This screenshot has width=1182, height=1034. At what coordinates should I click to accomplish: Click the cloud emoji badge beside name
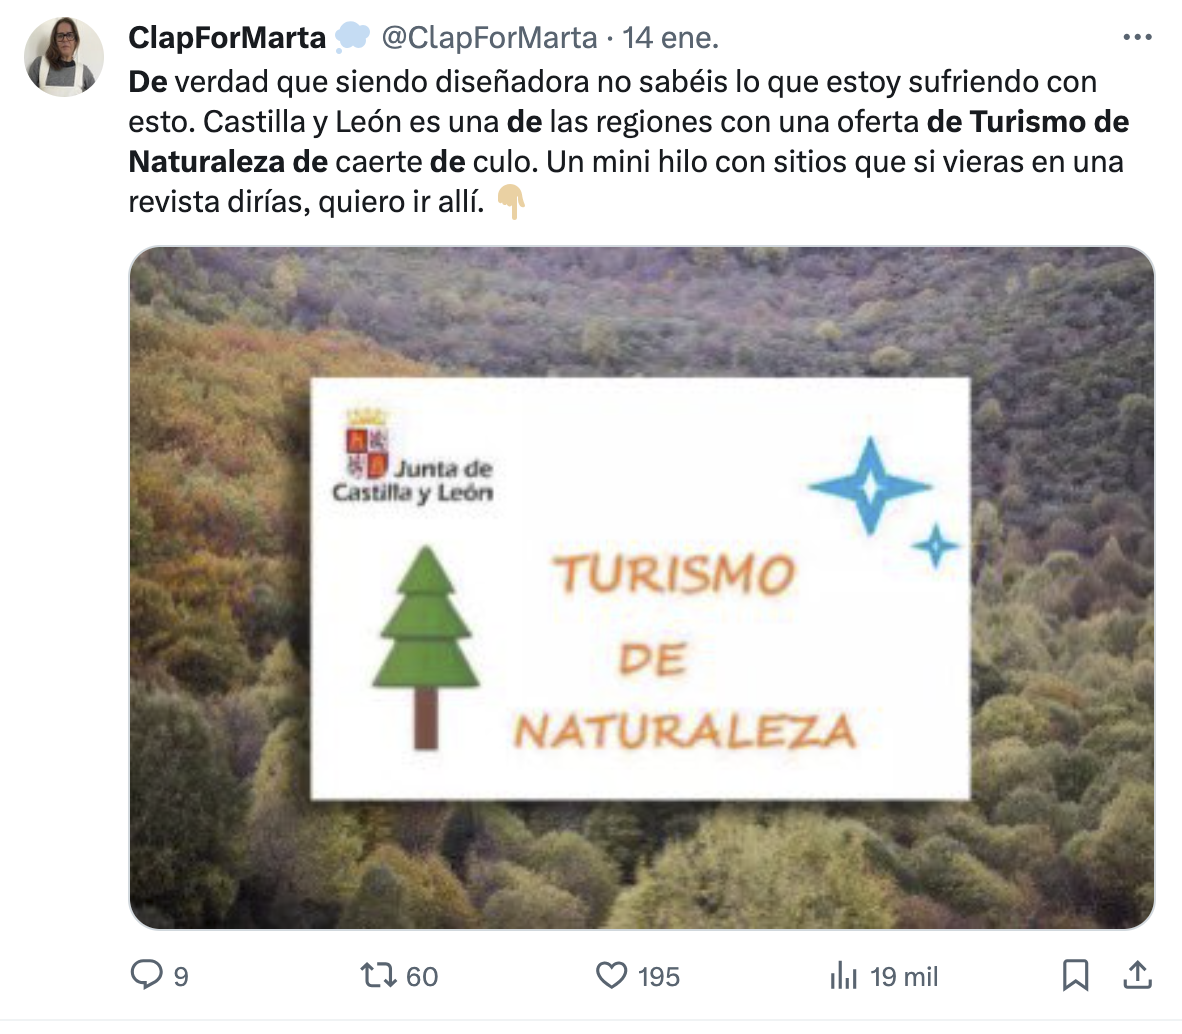click(x=352, y=37)
